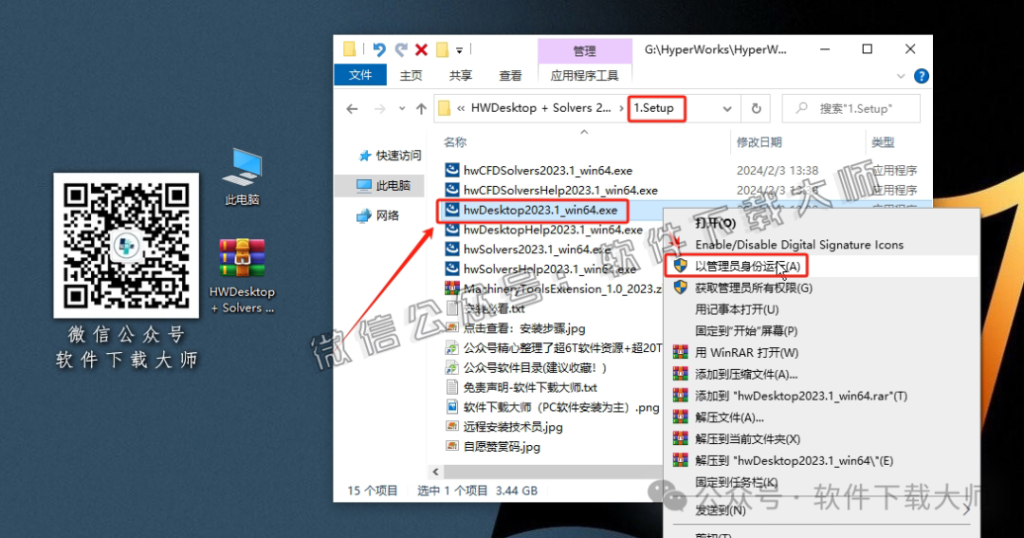Click image icon of 软件下载大师（PC软件安装为主）.png

tap(452, 407)
